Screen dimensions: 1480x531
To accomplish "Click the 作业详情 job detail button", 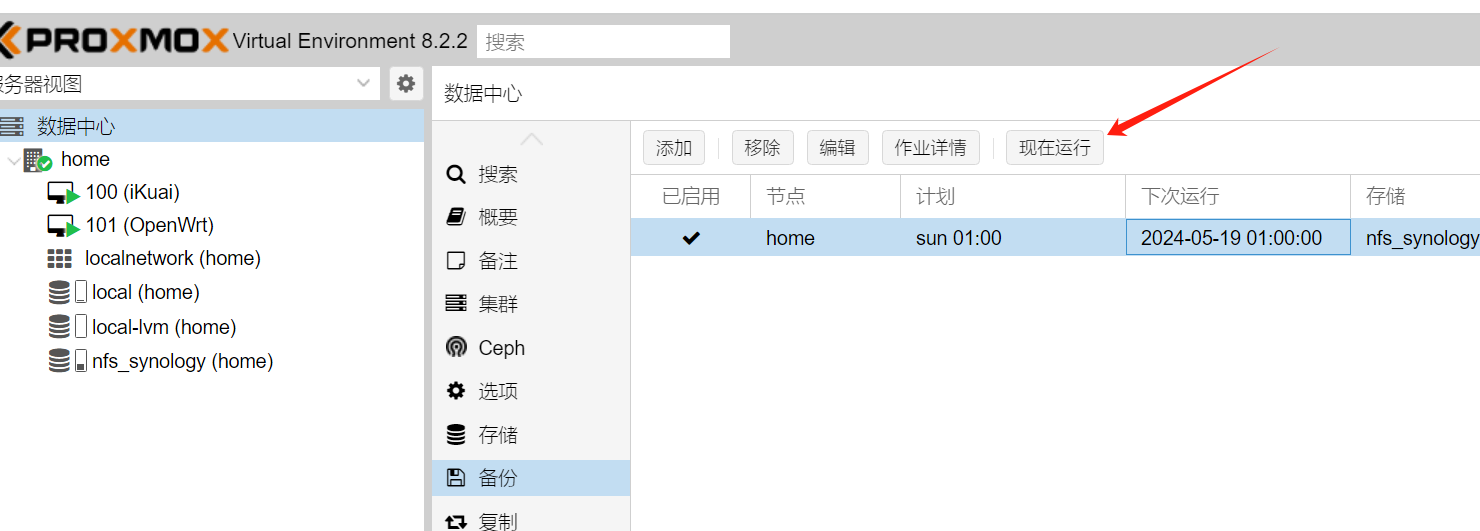I will pos(930,148).
